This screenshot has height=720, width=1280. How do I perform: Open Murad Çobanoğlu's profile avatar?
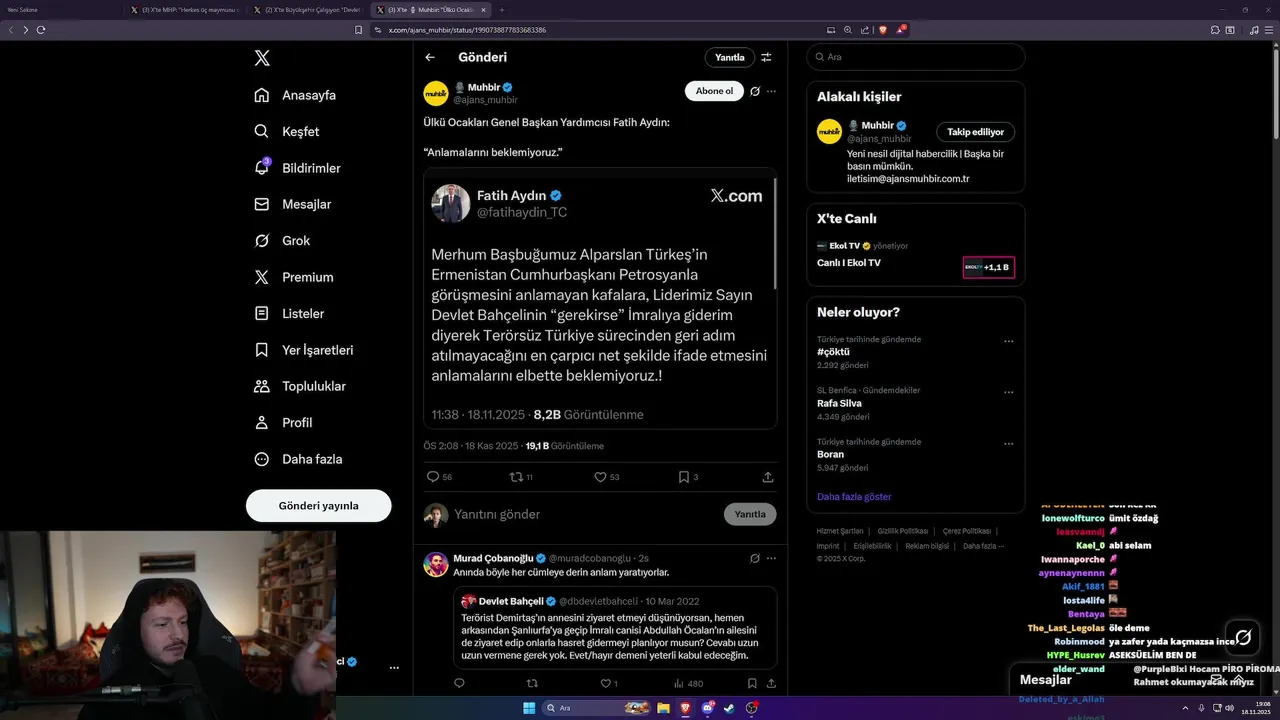436,564
